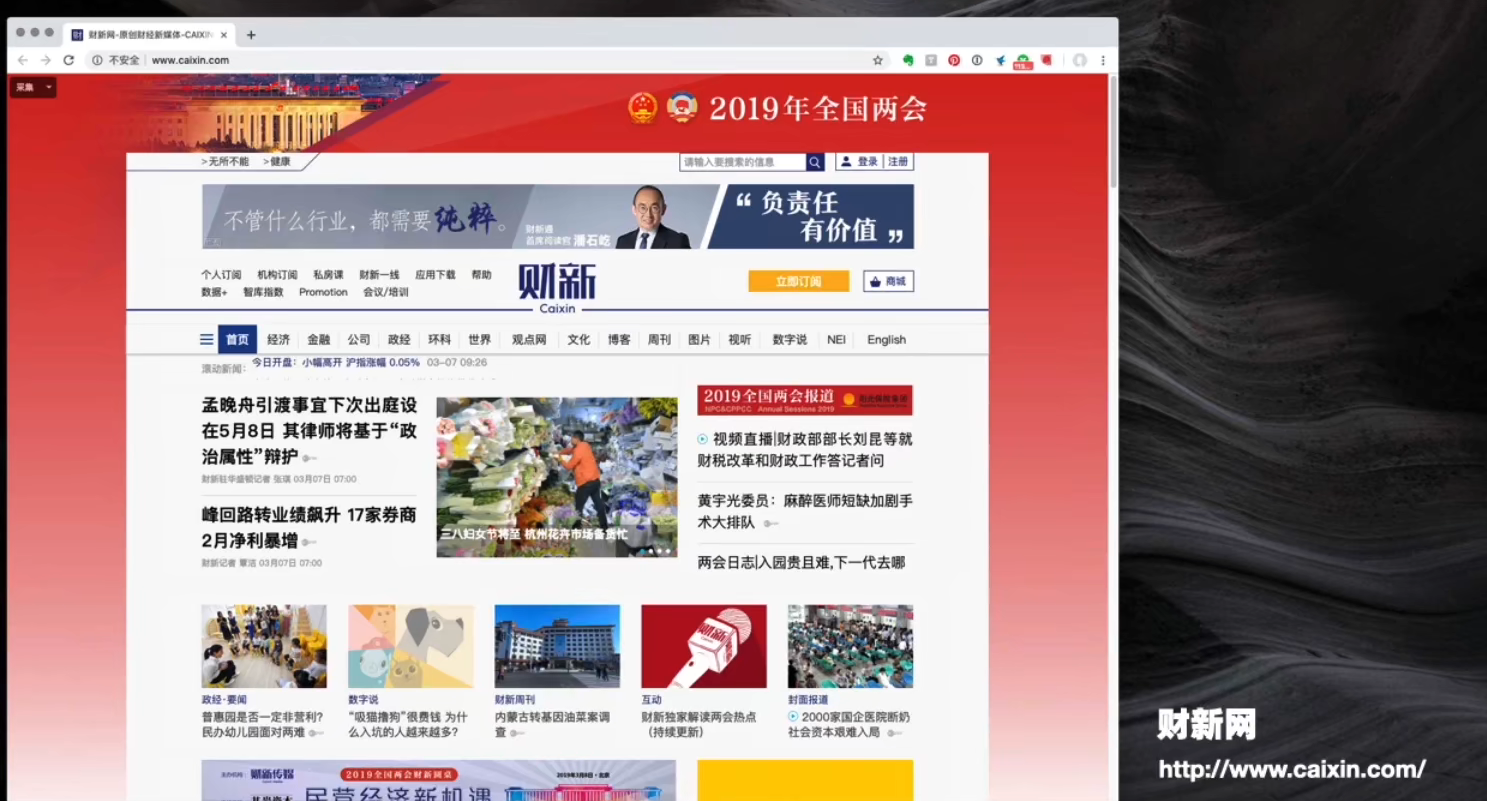Click the browser forward arrow

[45, 60]
